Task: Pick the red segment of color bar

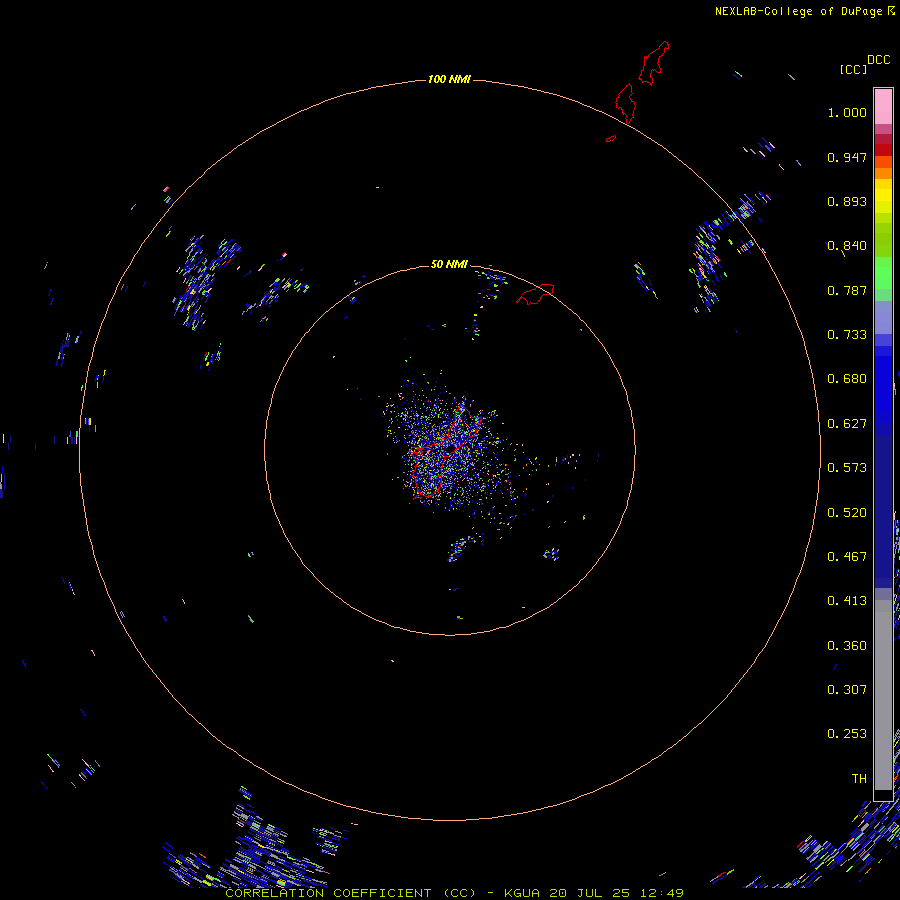Action: [883, 149]
